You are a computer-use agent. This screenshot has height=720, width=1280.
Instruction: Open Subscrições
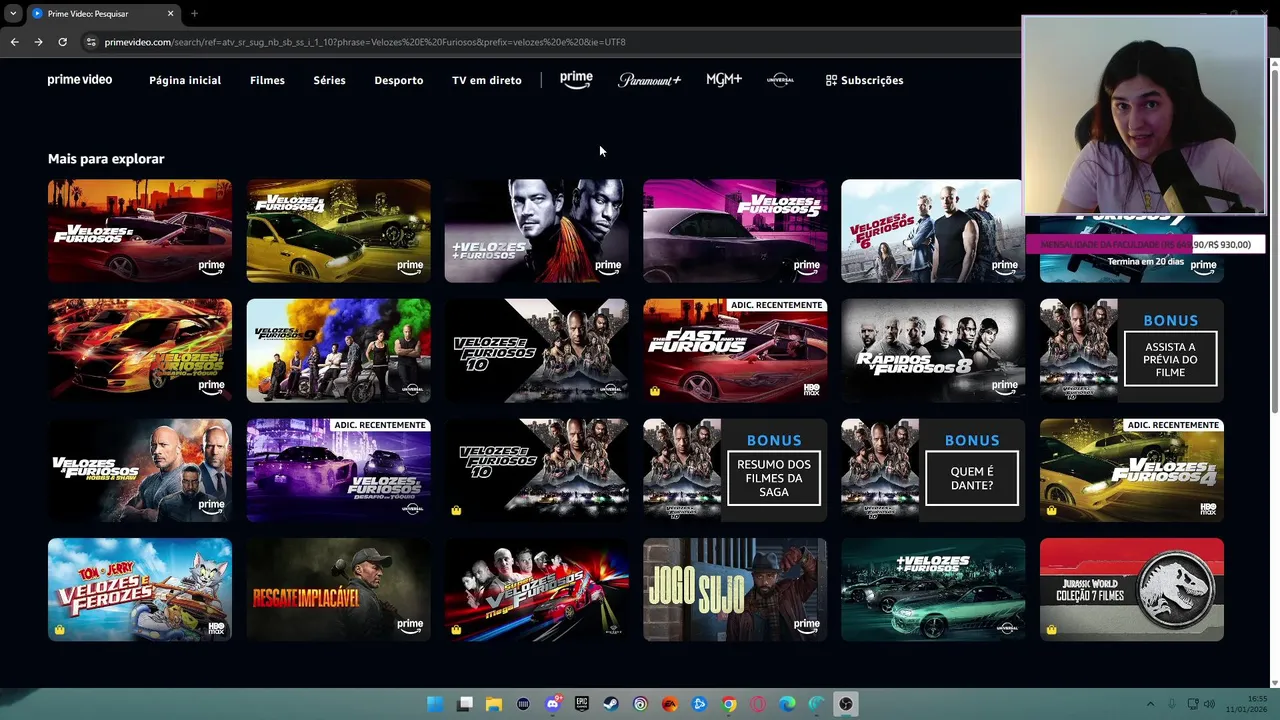pos(864,80)
